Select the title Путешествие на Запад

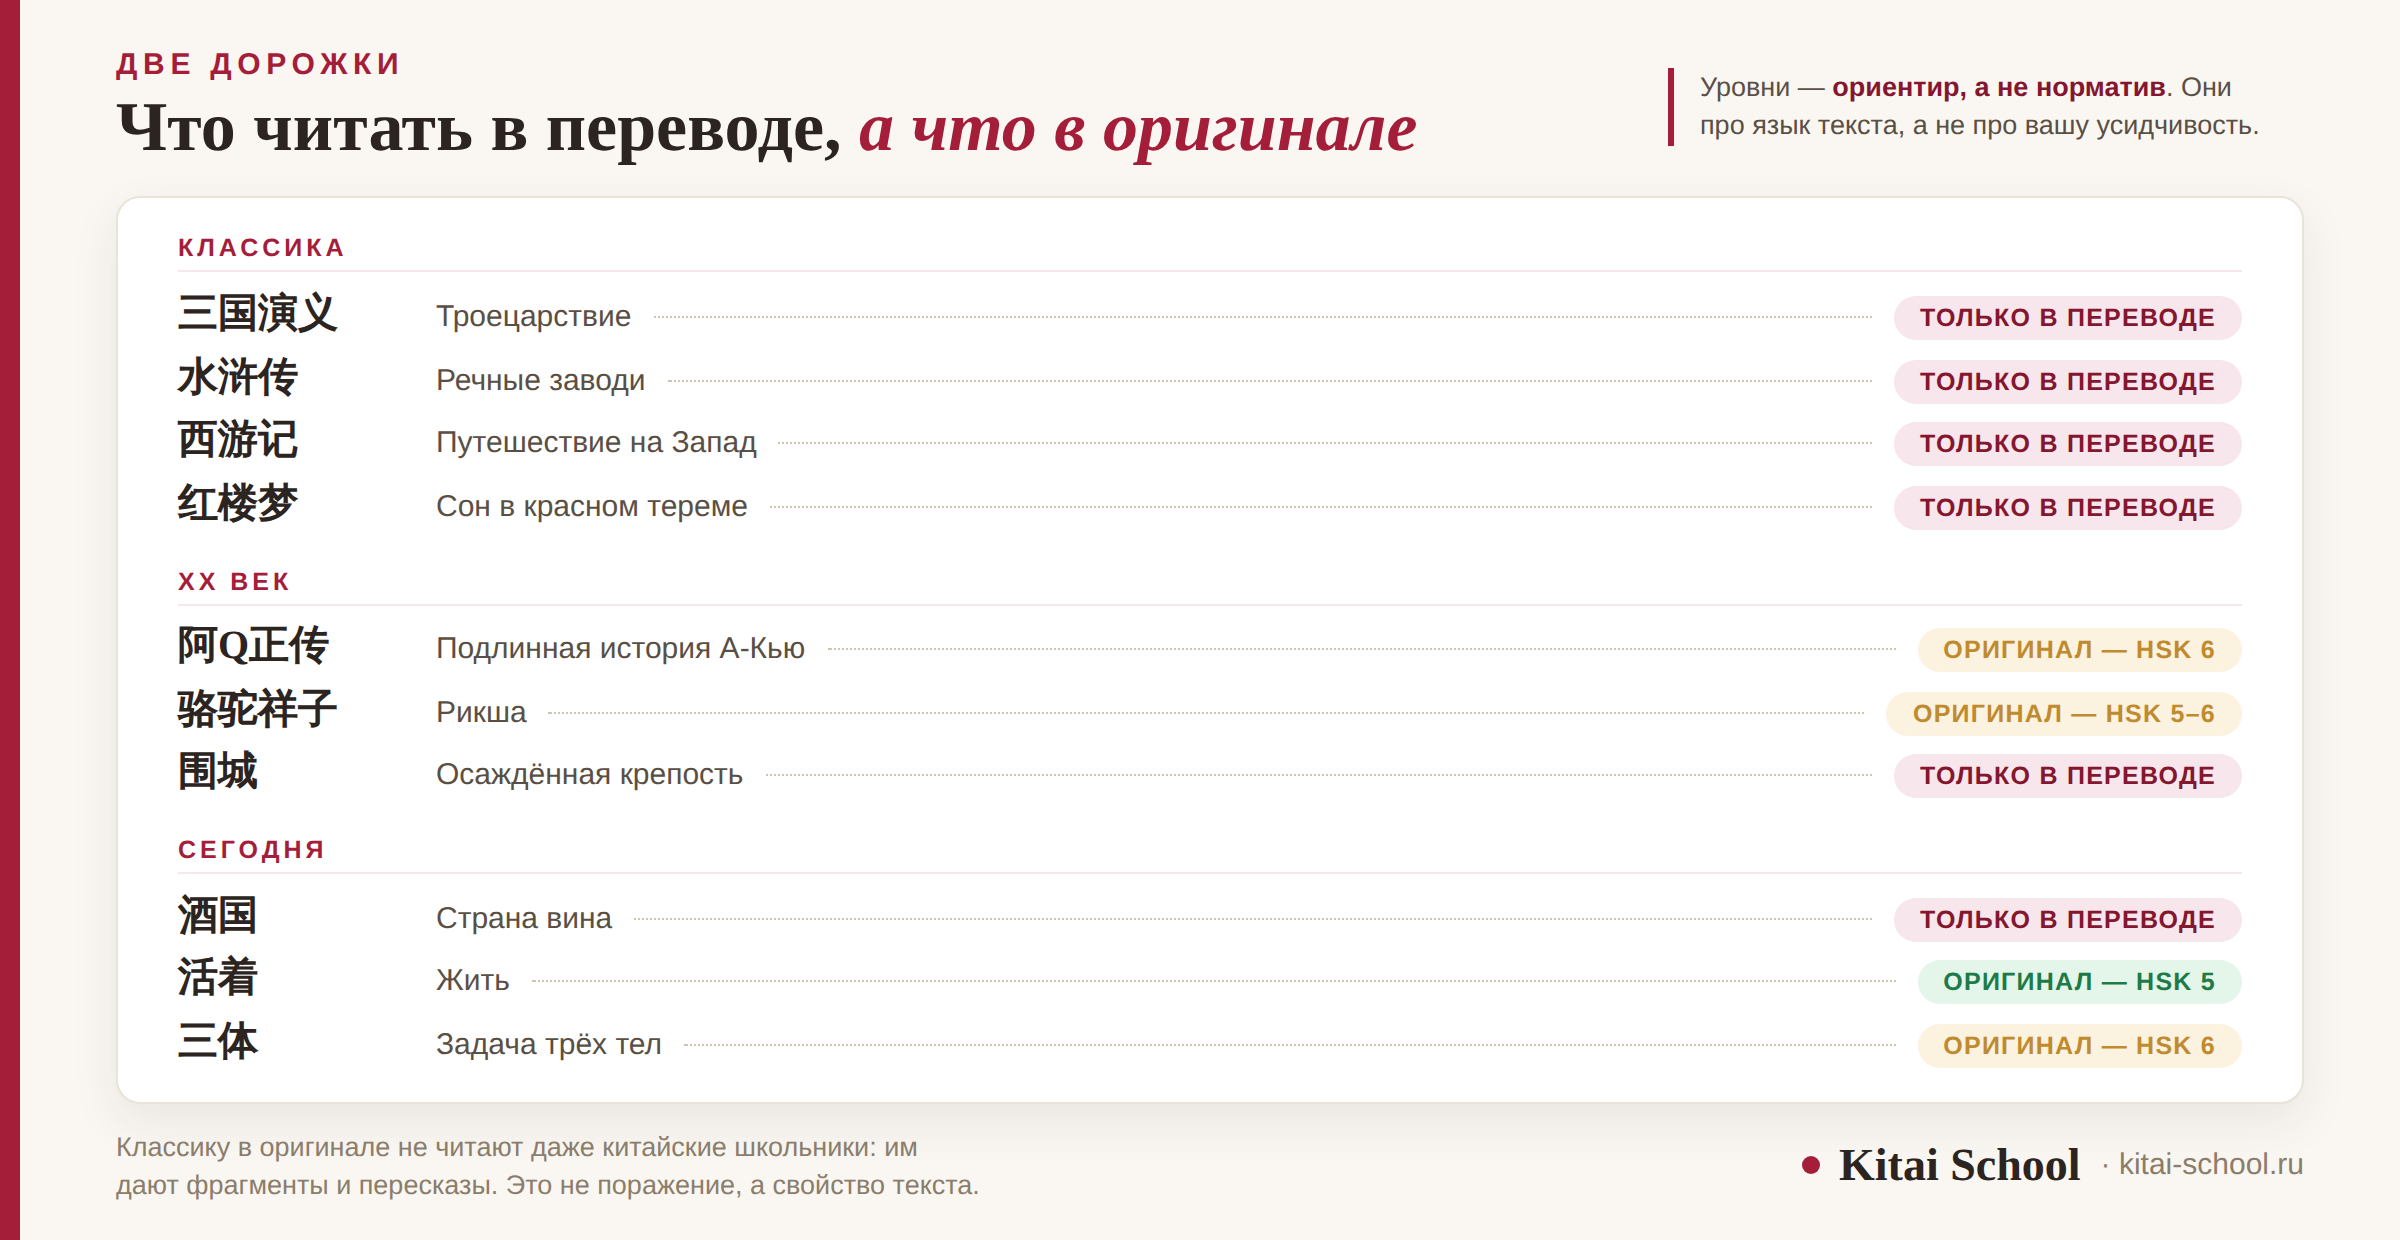tap(596, 442)
